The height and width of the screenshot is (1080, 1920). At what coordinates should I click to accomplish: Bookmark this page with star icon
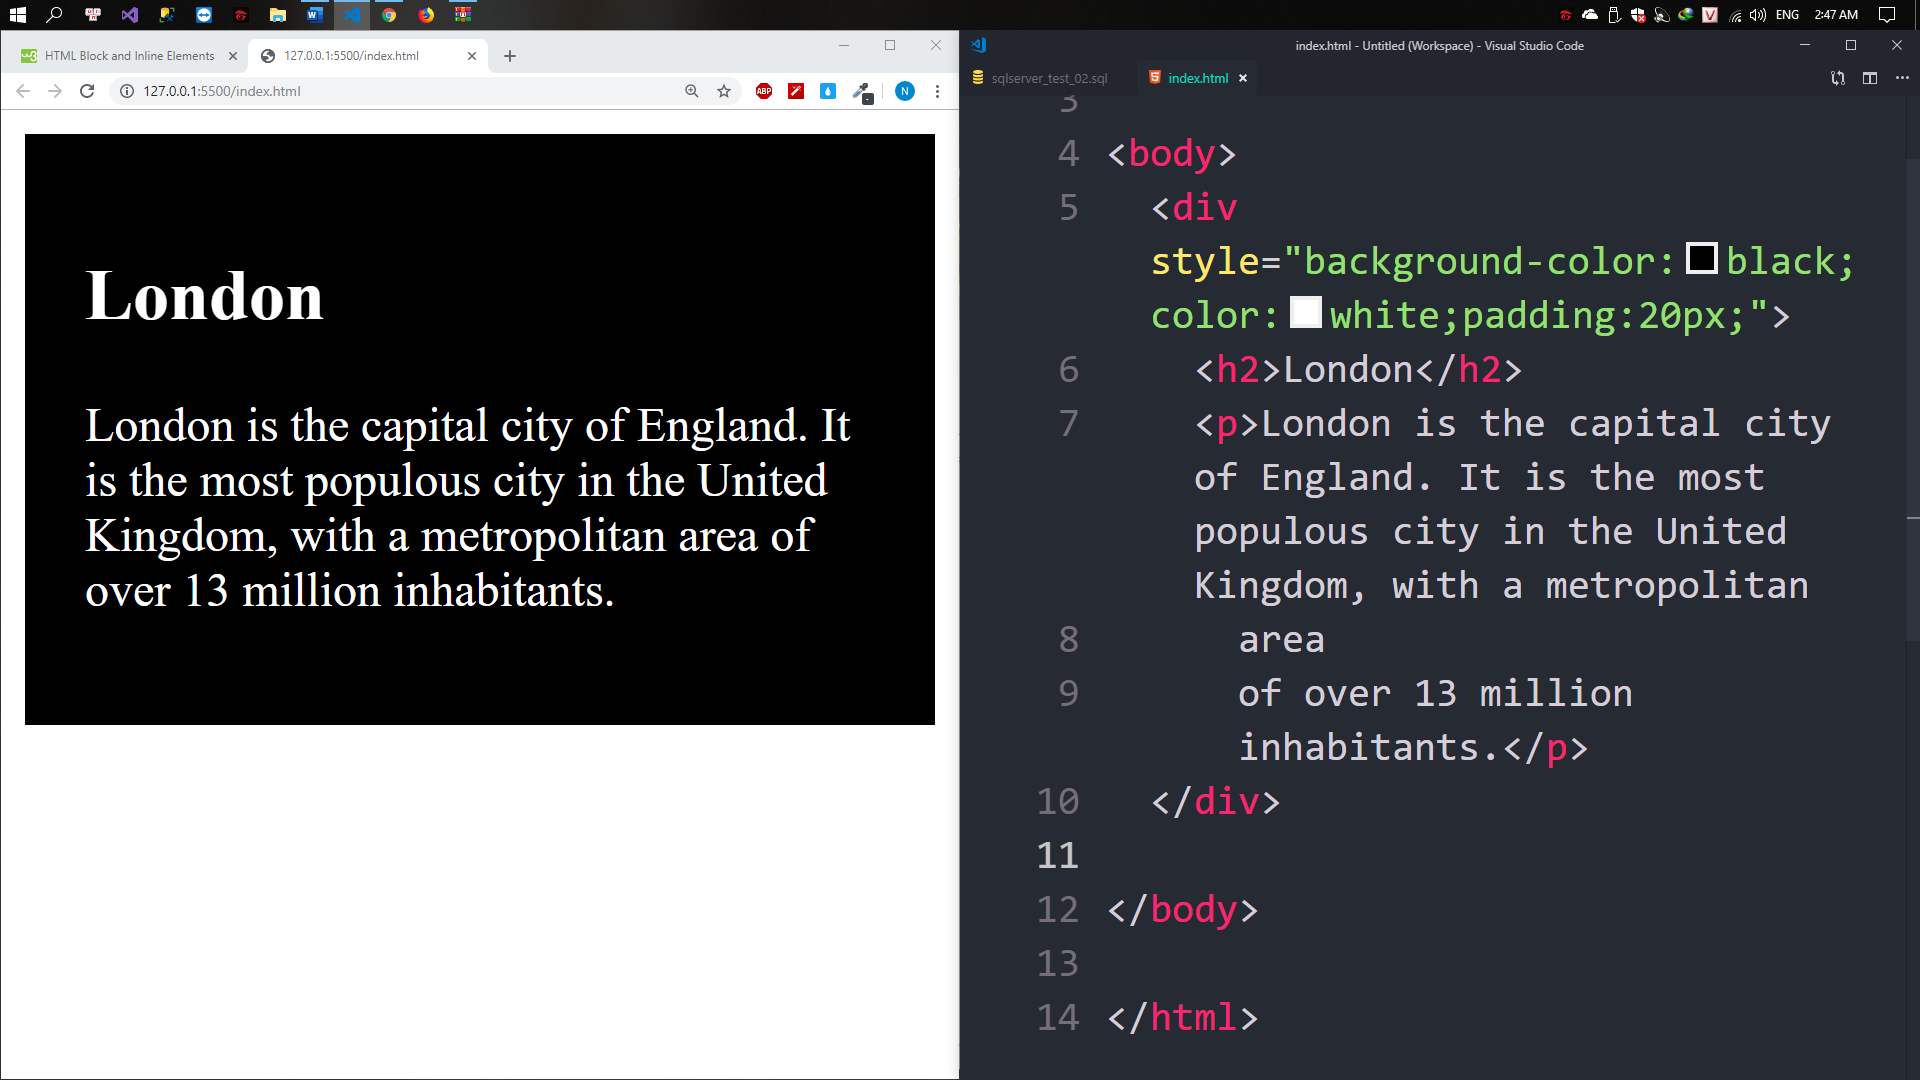[x=724, y=91]
